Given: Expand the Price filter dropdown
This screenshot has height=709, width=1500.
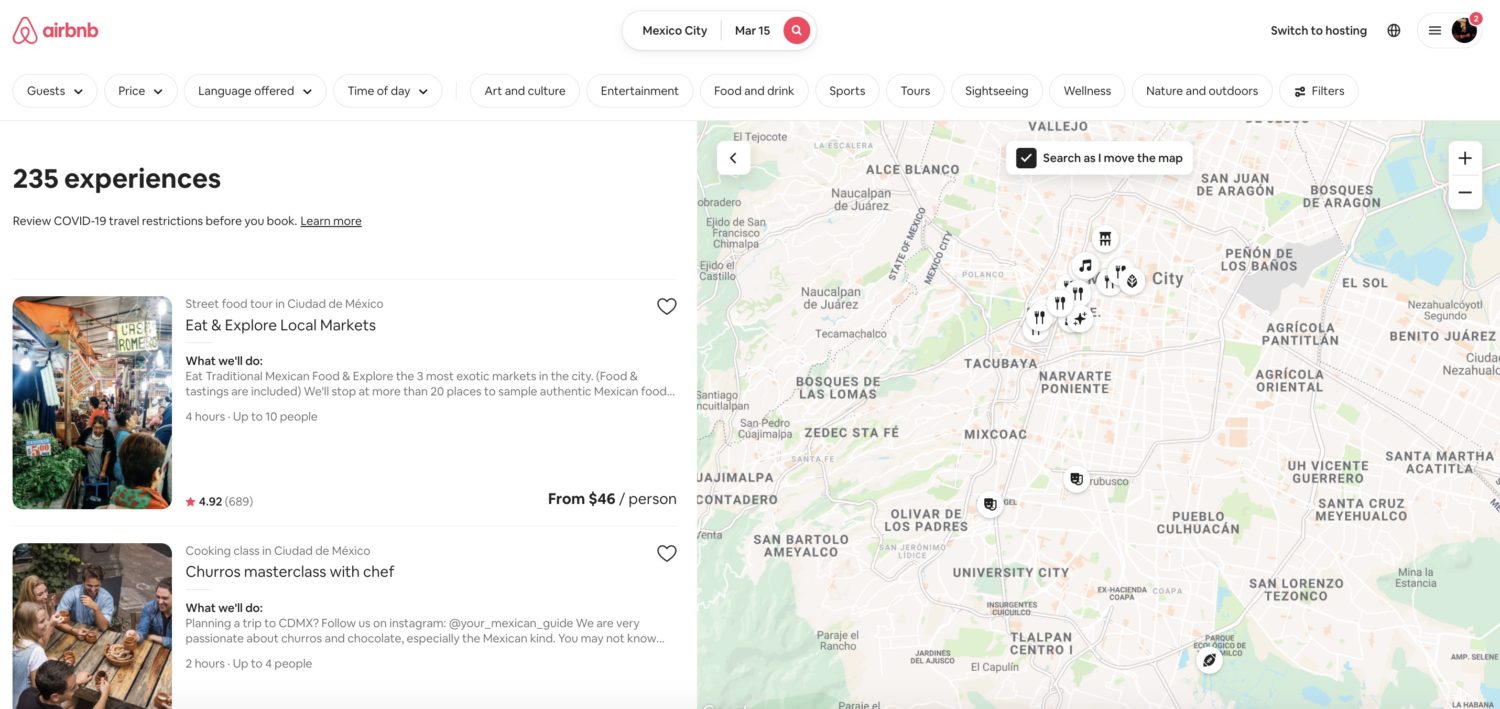Looking at the screenshot, I should point(140,90).
